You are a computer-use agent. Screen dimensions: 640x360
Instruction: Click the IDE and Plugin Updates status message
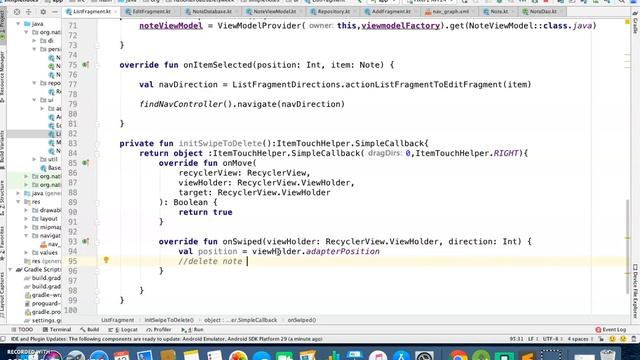(x=167, y=339)
